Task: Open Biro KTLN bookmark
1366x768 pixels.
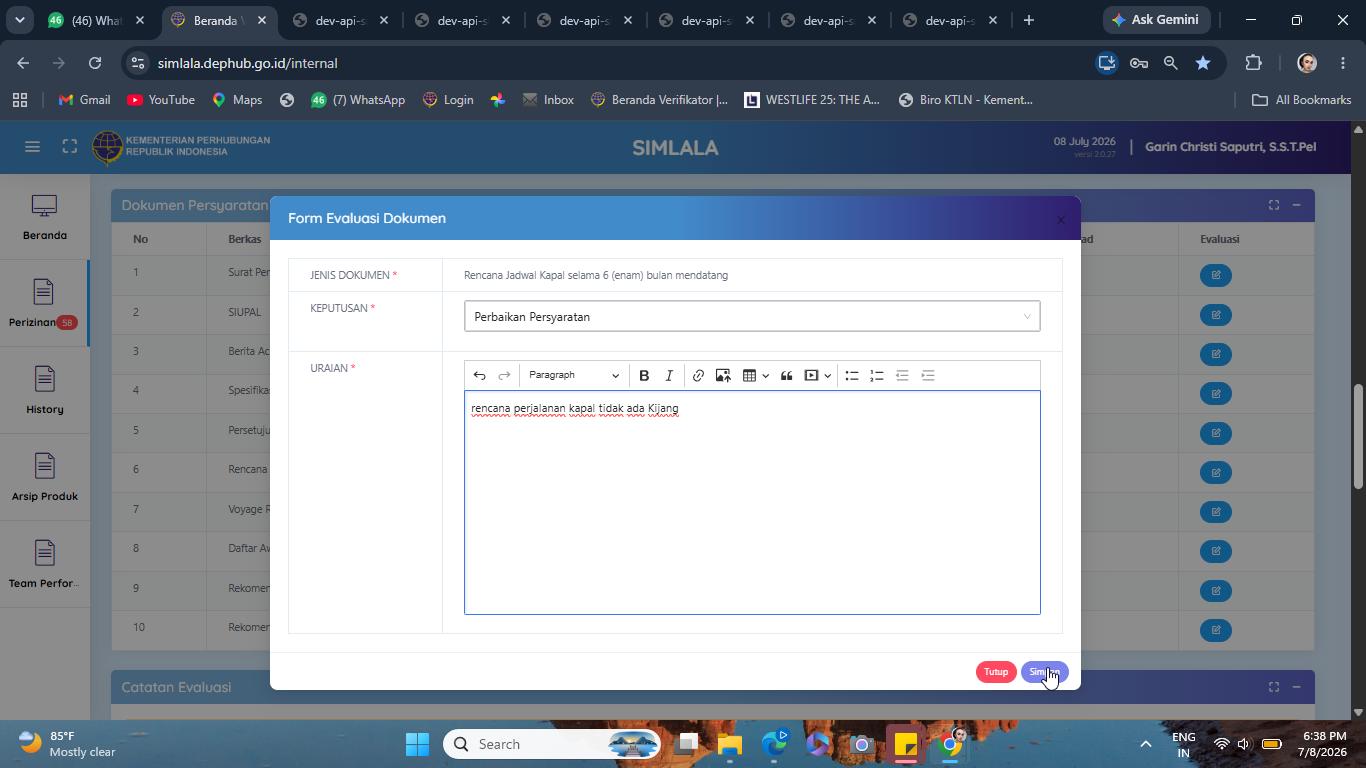Action: (966, 100)
